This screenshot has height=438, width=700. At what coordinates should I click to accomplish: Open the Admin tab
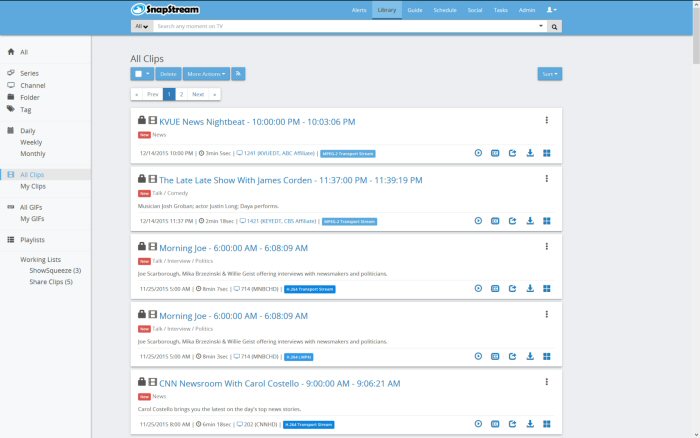pyautogui.click(x=527, y=10)
